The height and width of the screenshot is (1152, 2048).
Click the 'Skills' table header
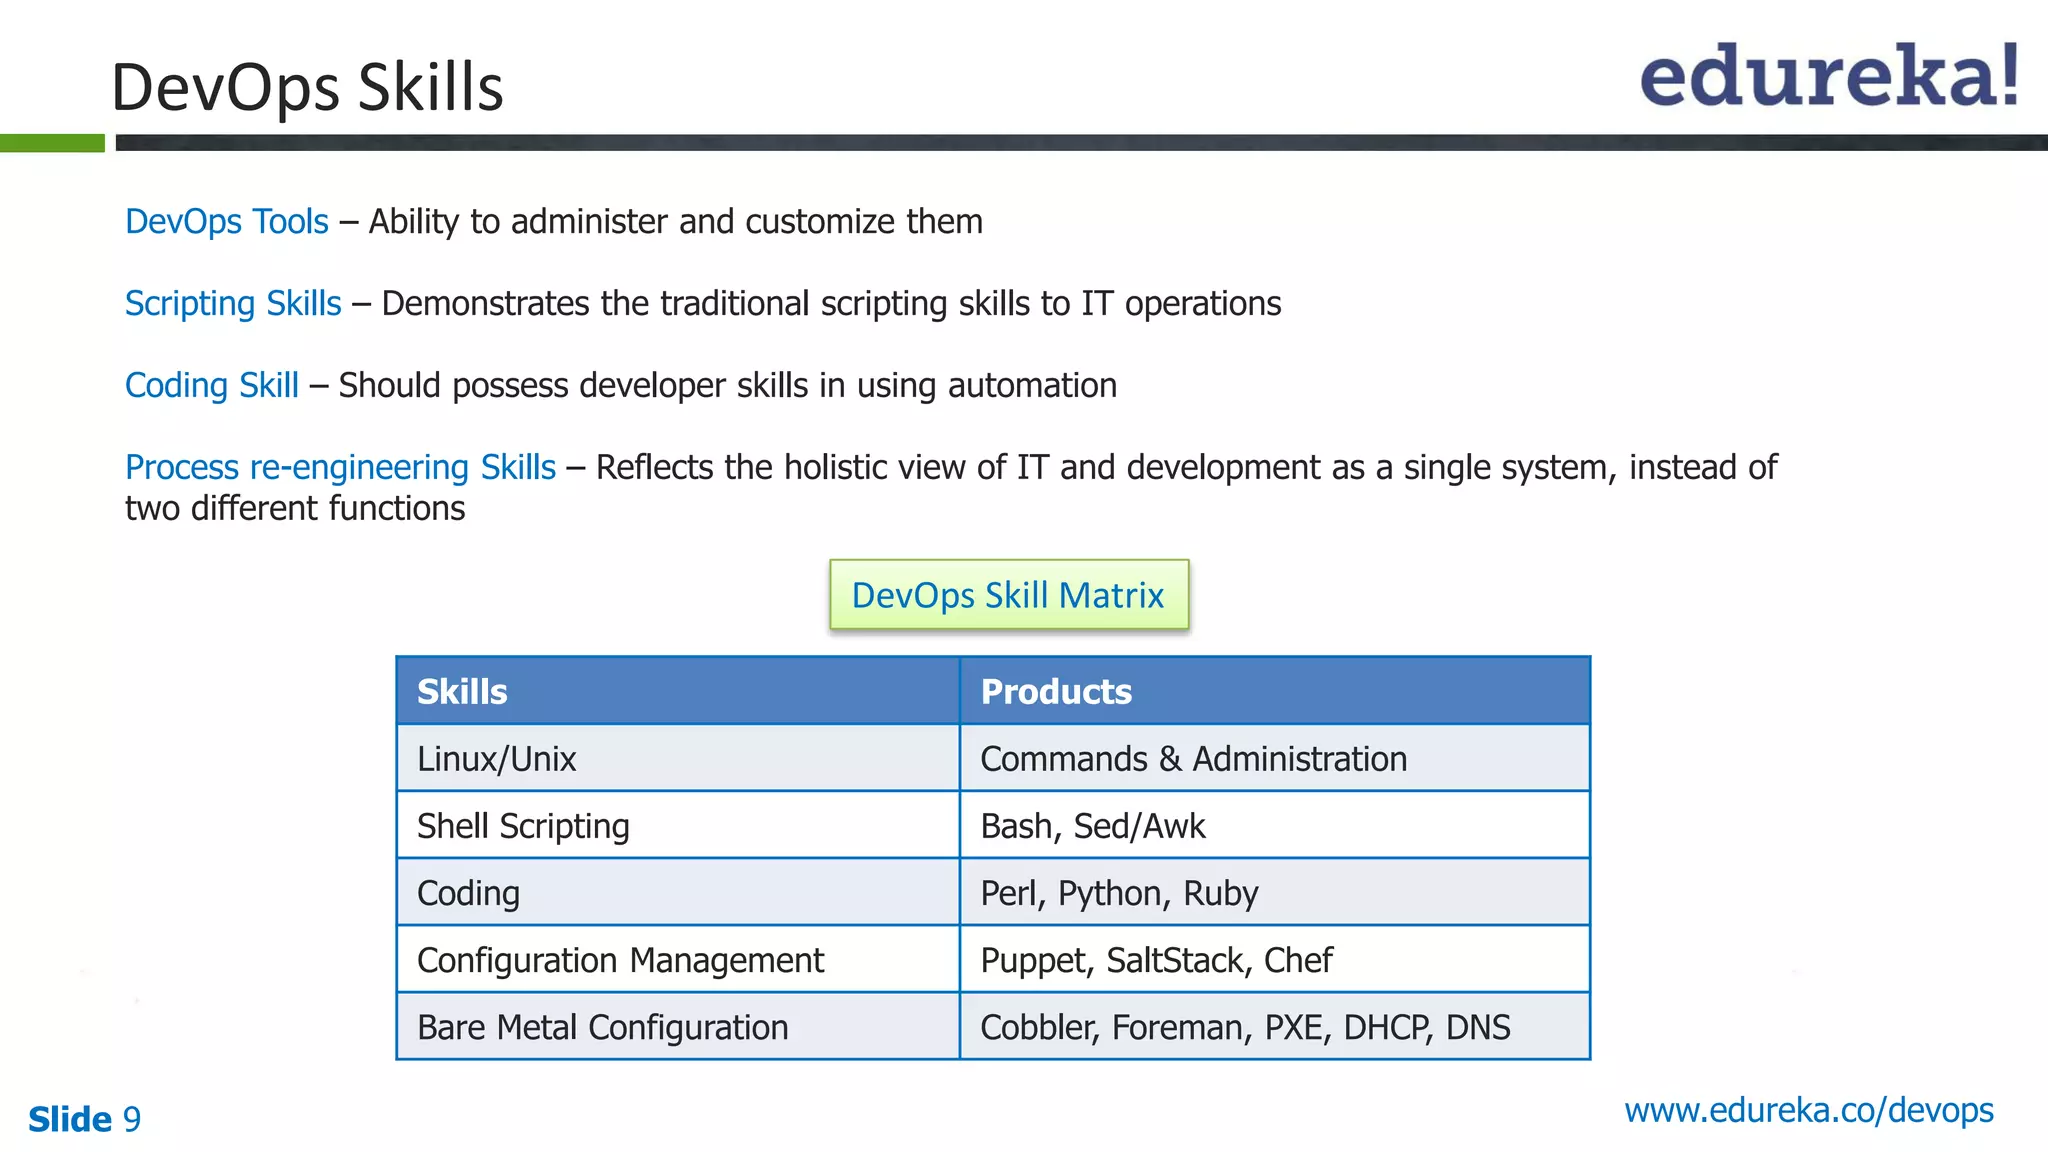click(x=678, y=691)
